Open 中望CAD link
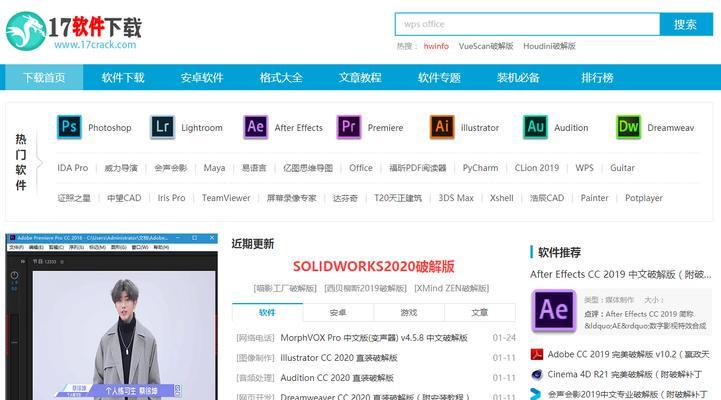The height and width of the screenshot is (400, 721). pos(124,198)
